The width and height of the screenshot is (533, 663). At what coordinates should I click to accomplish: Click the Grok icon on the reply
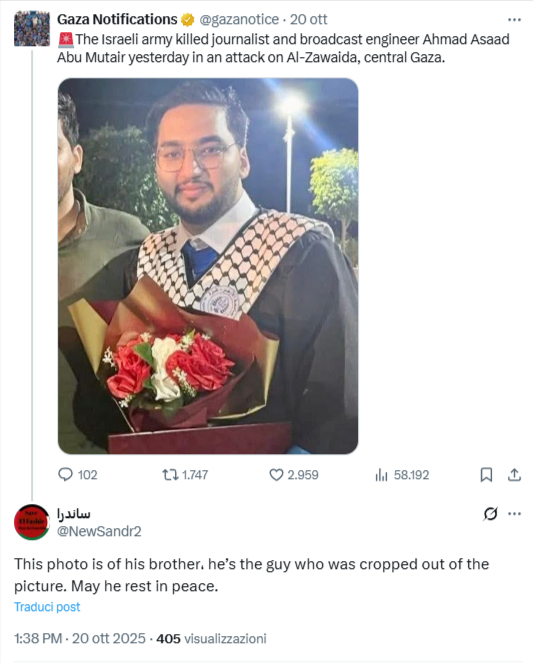click(490, 514)
